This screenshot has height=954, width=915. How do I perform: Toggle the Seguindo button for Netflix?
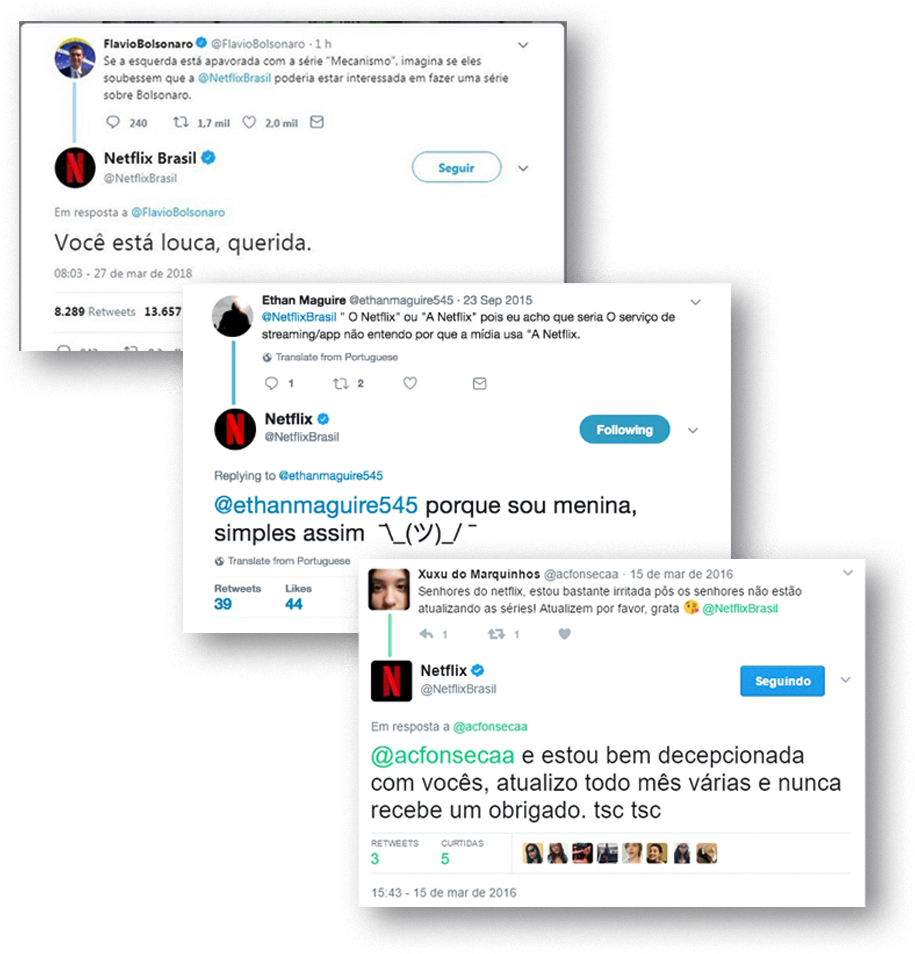pyautogui.click(x=782, y=681)
